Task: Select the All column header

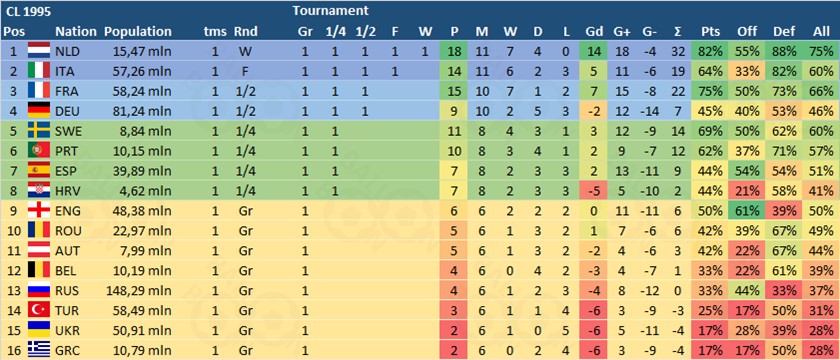Action: [x=821, y=32]
